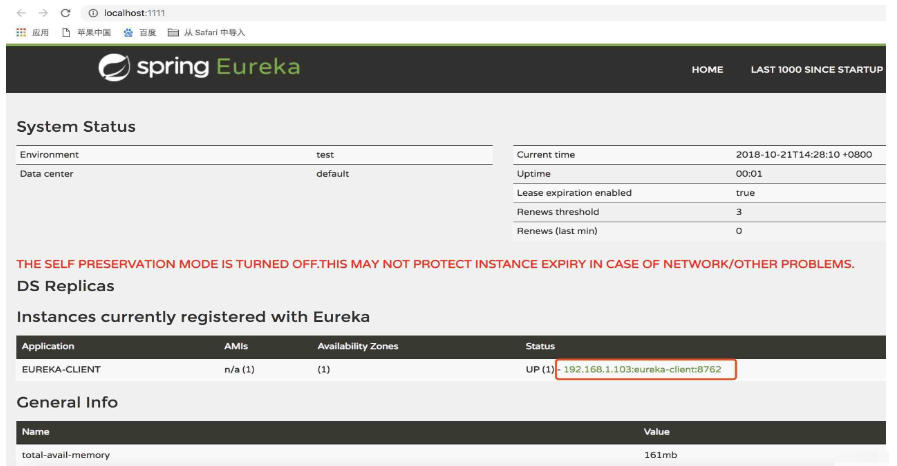Image resolution: width=897 pixels, height=466 pixels.
Task: Click the Spring leaf logo
Action: pyautogui.click(x=114, y=67)
